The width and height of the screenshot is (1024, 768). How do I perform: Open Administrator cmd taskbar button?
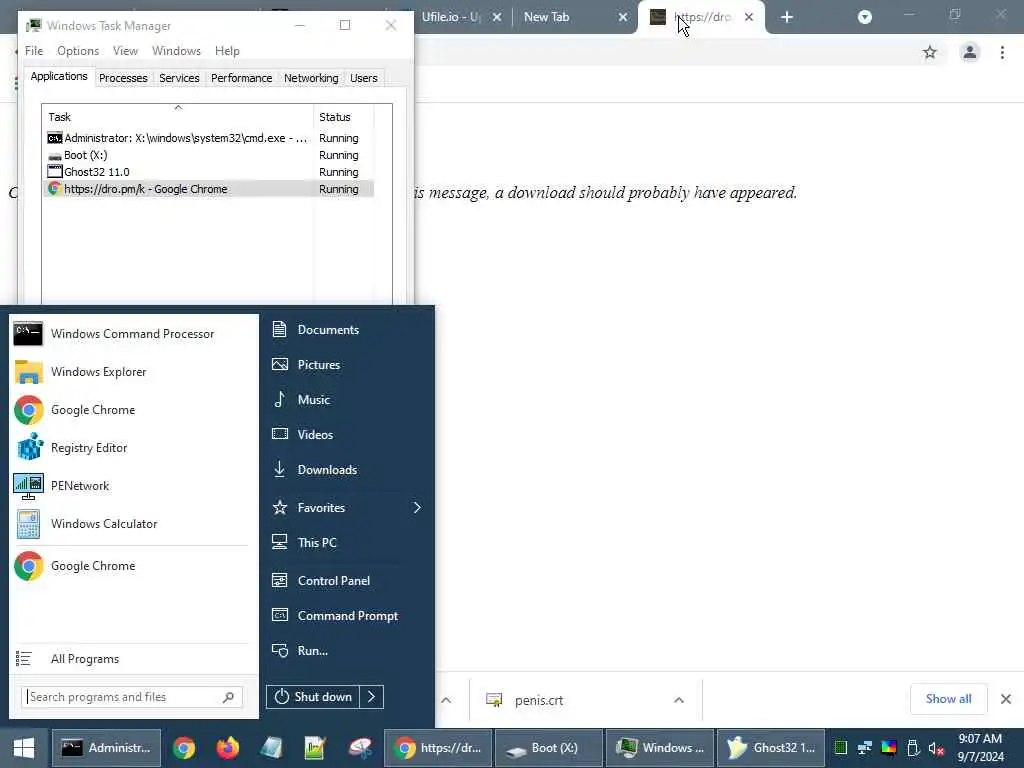click(x=106, y=748)
